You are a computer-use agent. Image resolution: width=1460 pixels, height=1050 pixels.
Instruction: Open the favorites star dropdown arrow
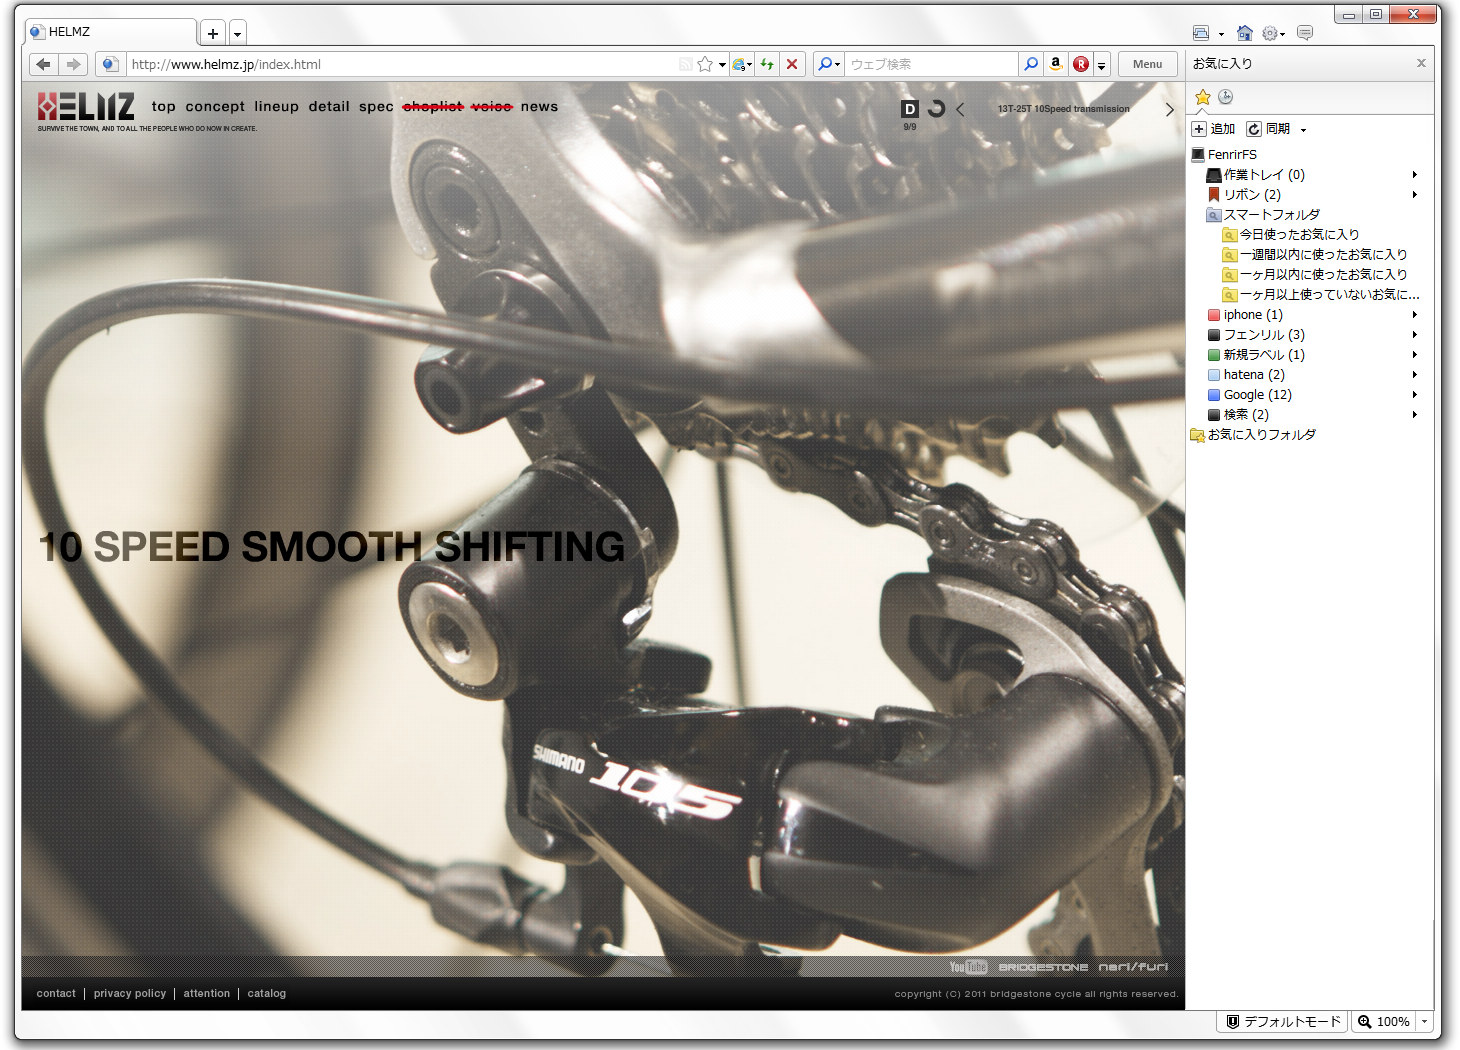tap(722, 65)
